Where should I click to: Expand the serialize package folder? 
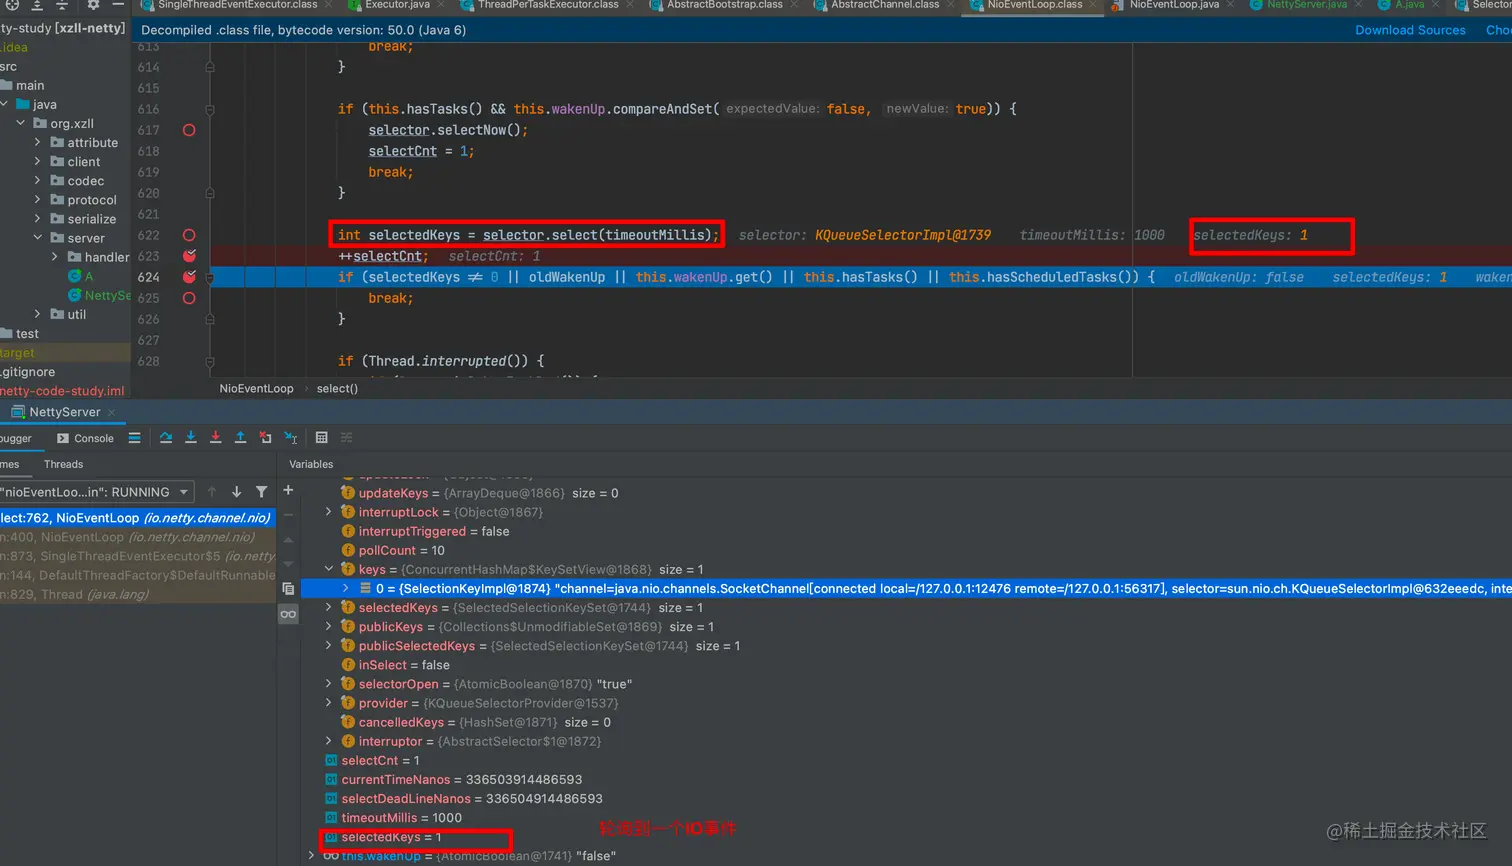[38, 219]
